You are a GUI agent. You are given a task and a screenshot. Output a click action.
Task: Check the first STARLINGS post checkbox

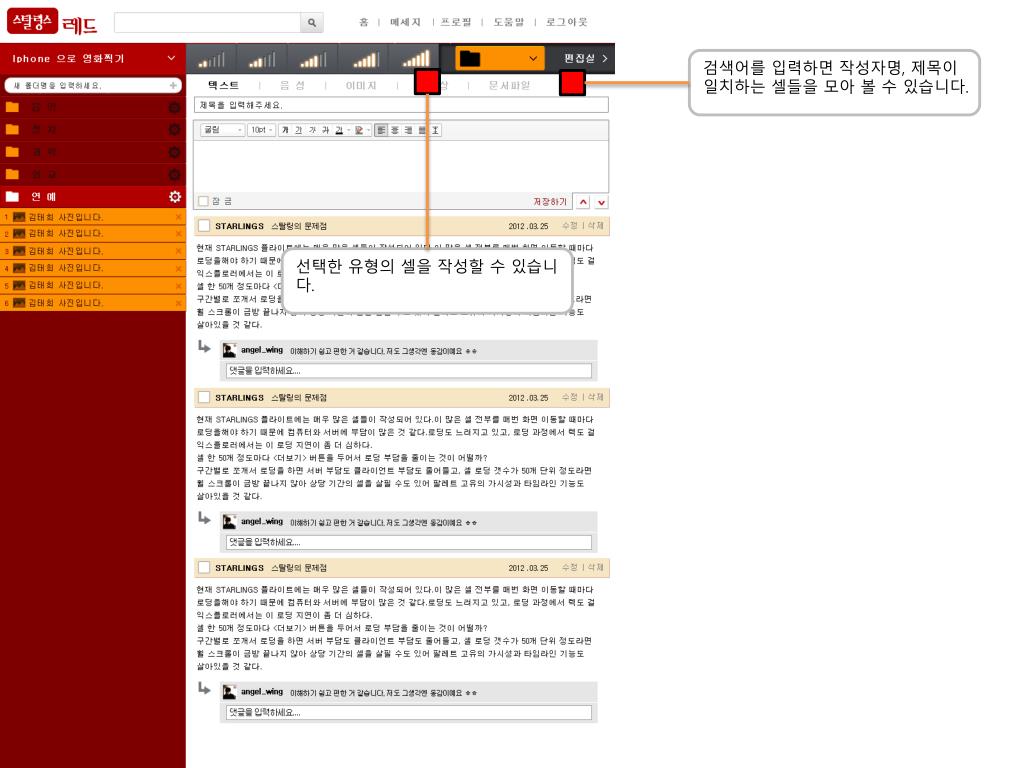click(x=204, y=226)
